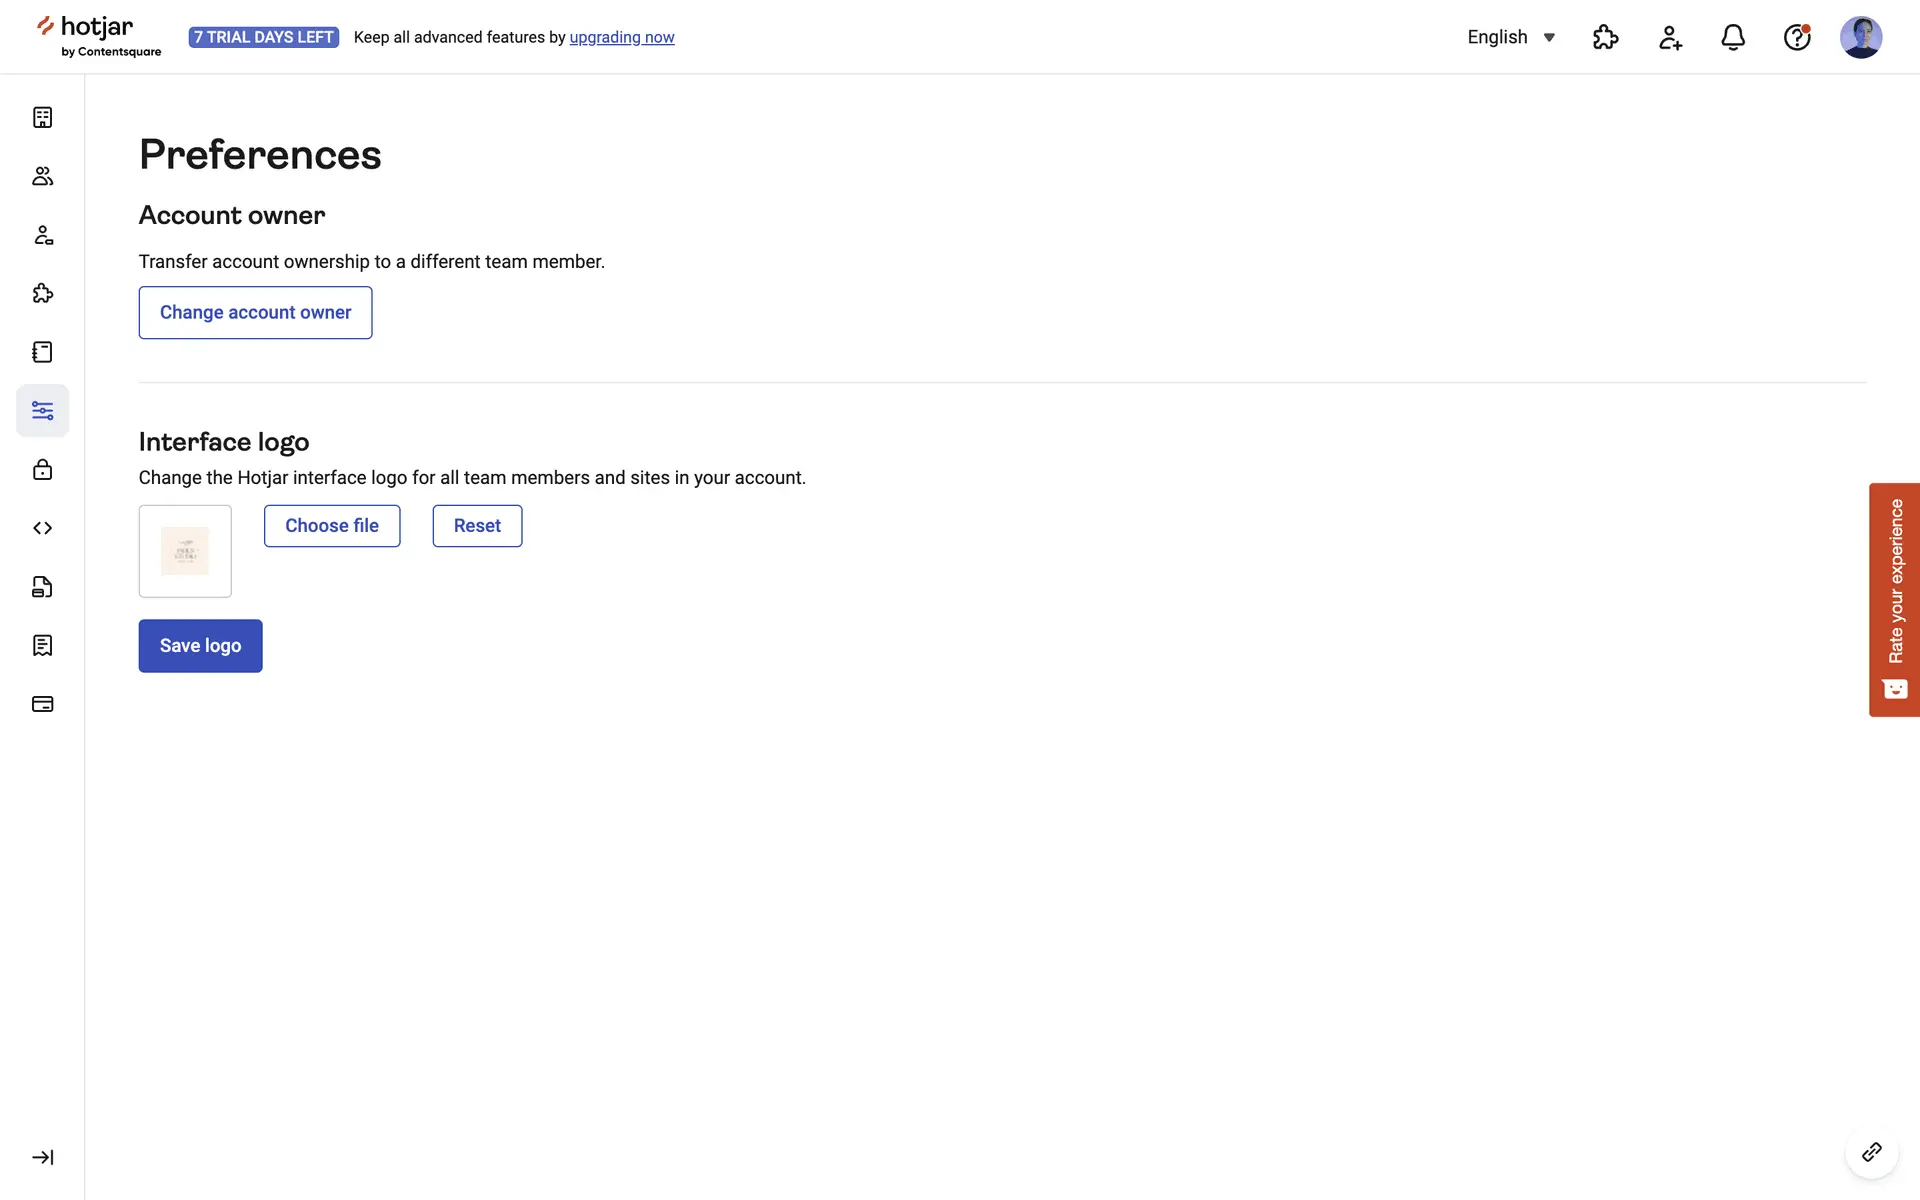Open the billing credit card sidebar icon

coord(42,704)
